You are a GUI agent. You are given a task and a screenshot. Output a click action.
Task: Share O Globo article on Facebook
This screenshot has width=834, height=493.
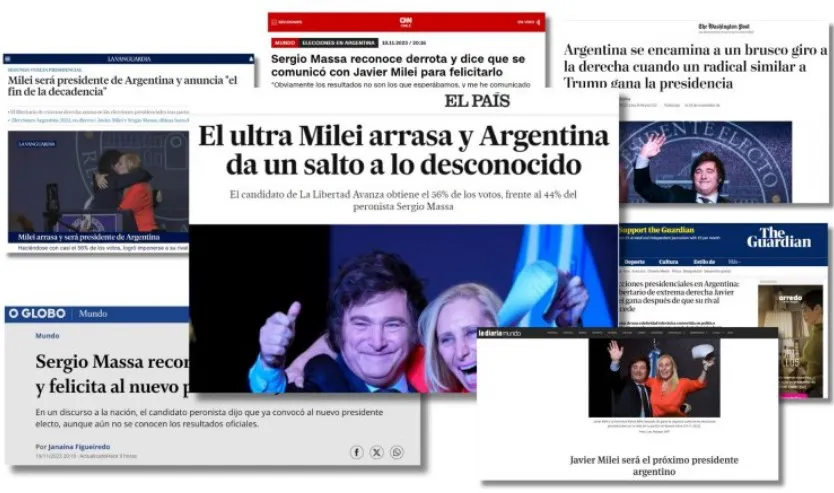coord(356,452)
